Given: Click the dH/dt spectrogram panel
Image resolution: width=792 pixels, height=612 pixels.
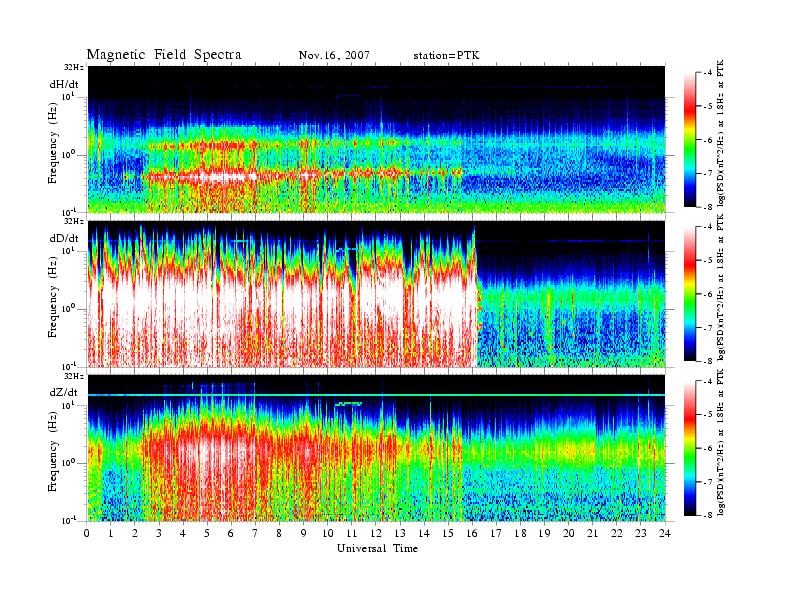Looking at the screenshot, I should (377, 139).
